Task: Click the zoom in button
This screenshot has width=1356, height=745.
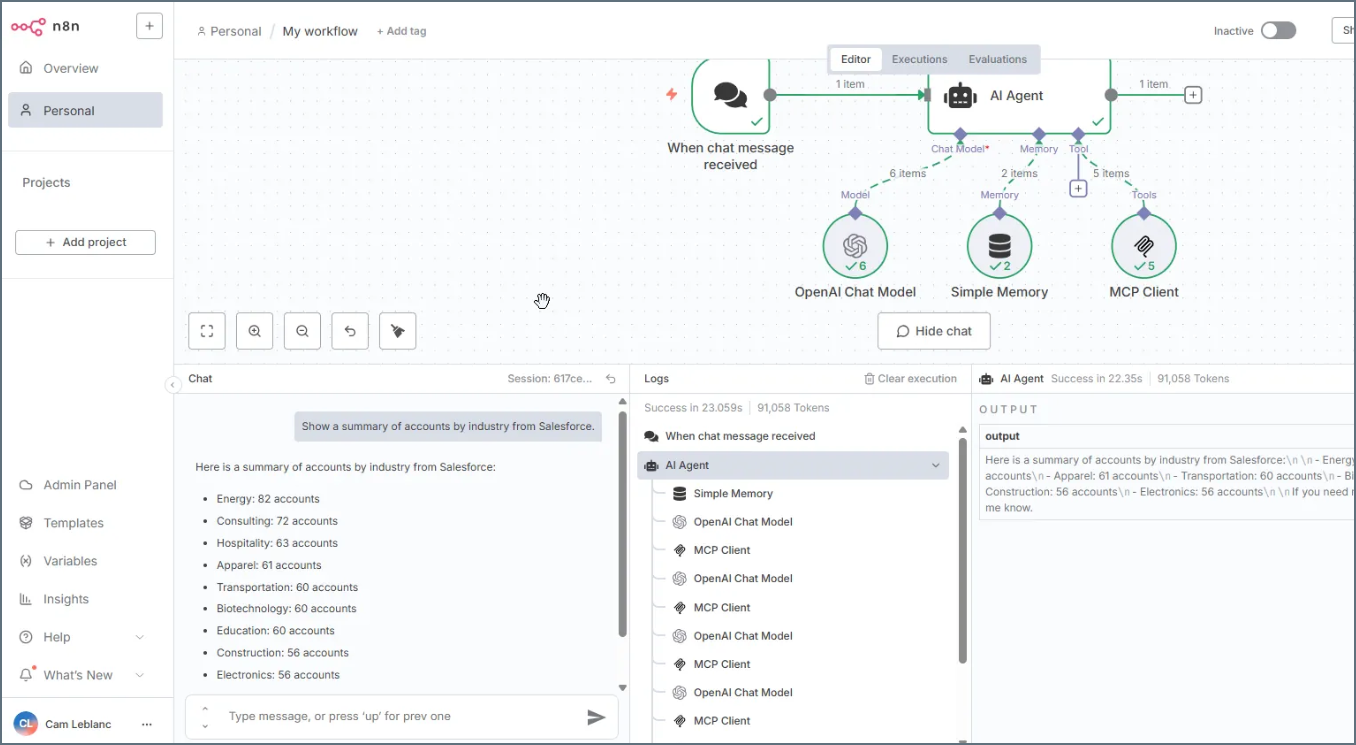Action: click(x=255, y=331)
